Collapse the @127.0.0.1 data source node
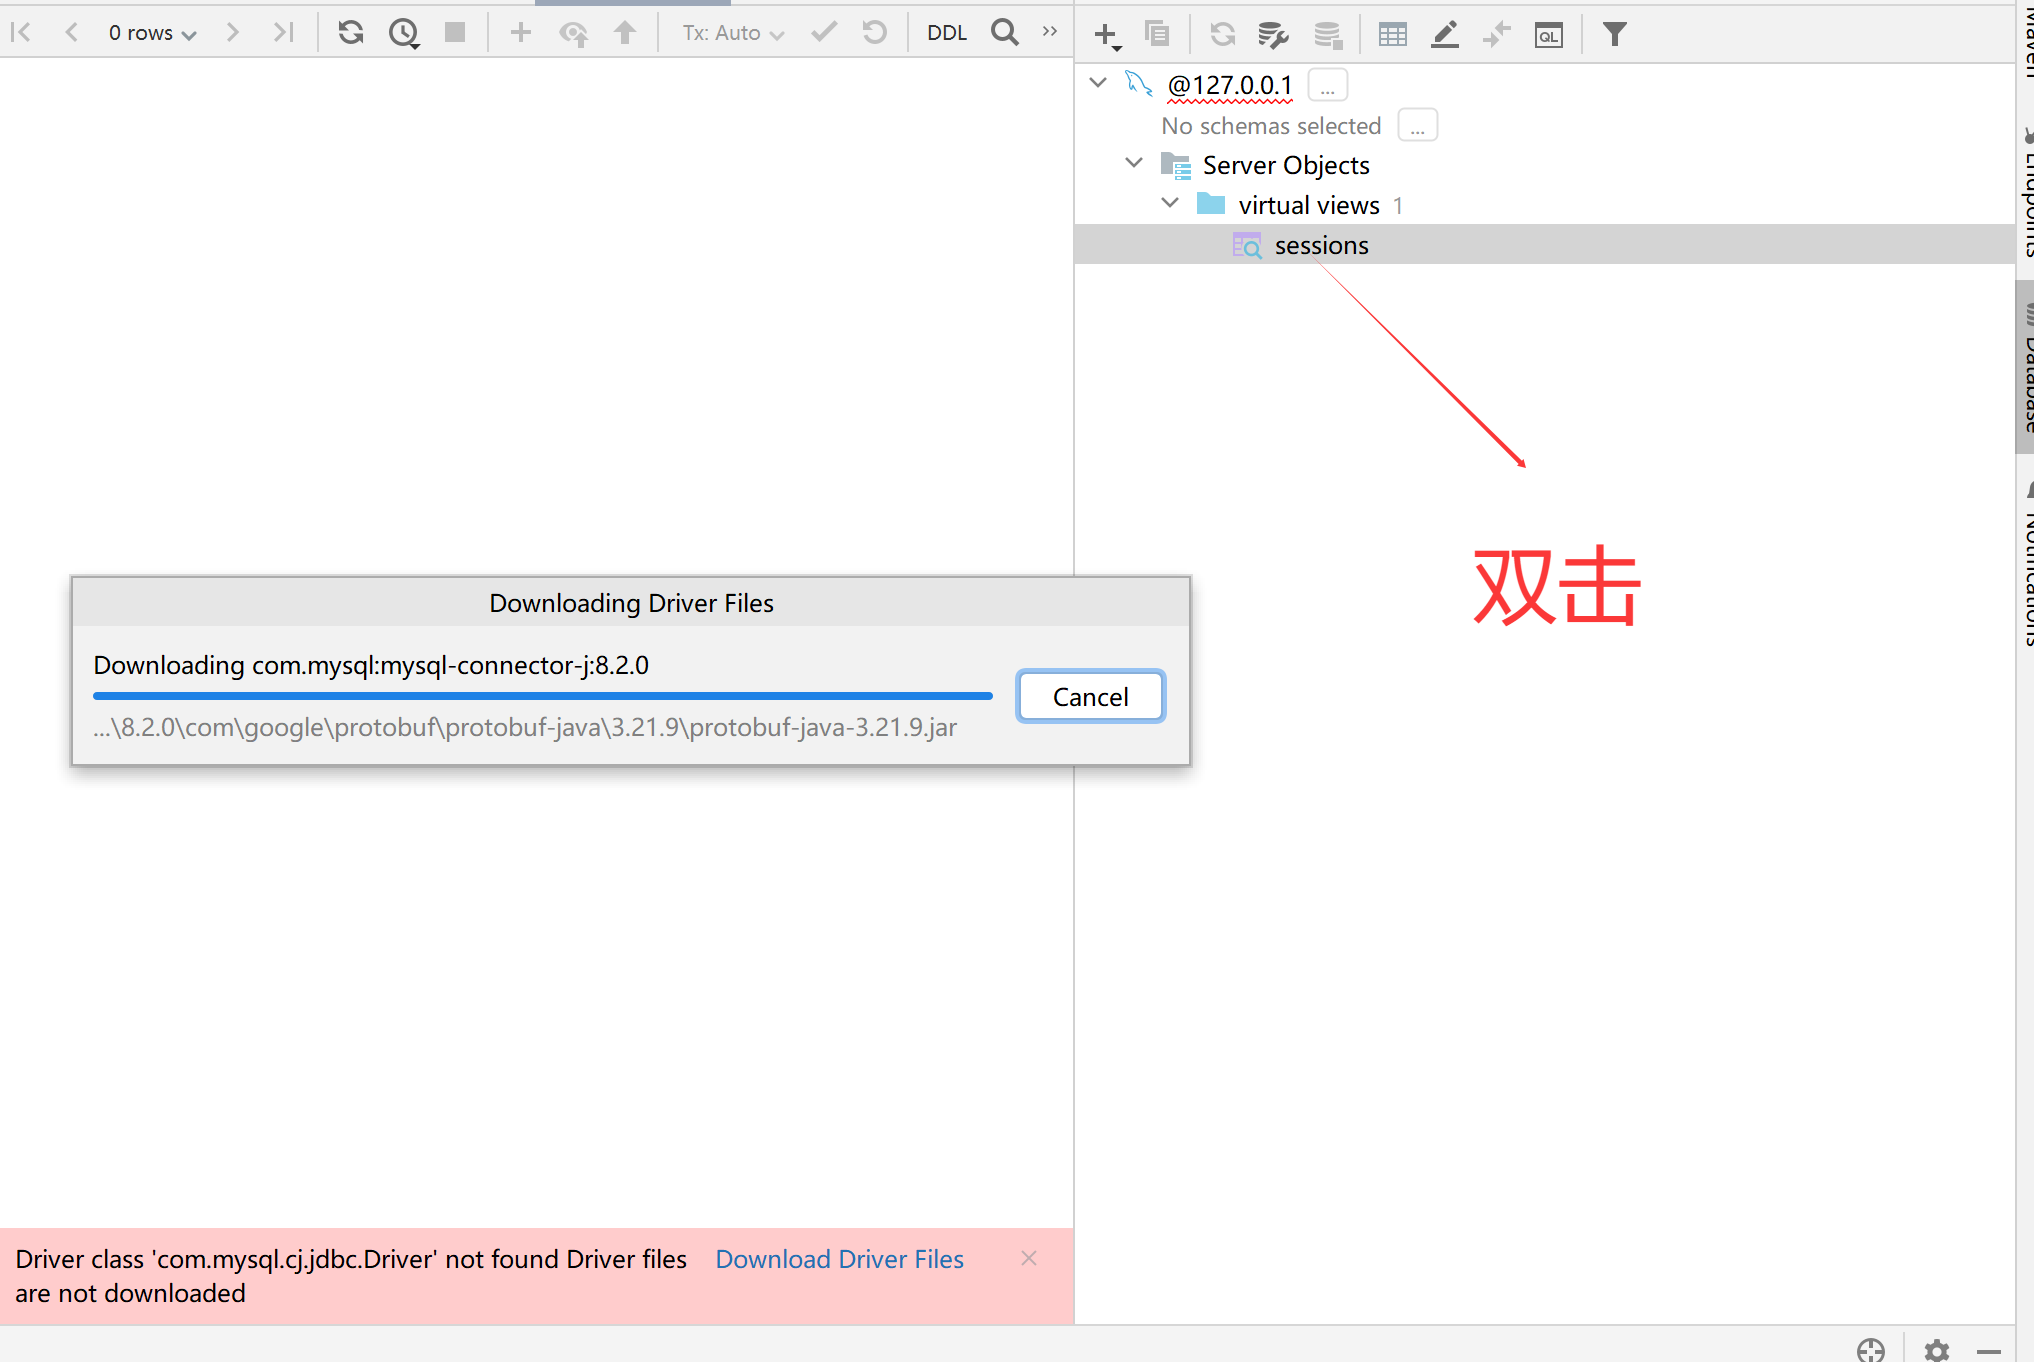Image resolution: width=2034 pixels, height=1362 pixels. [1098, 83]
